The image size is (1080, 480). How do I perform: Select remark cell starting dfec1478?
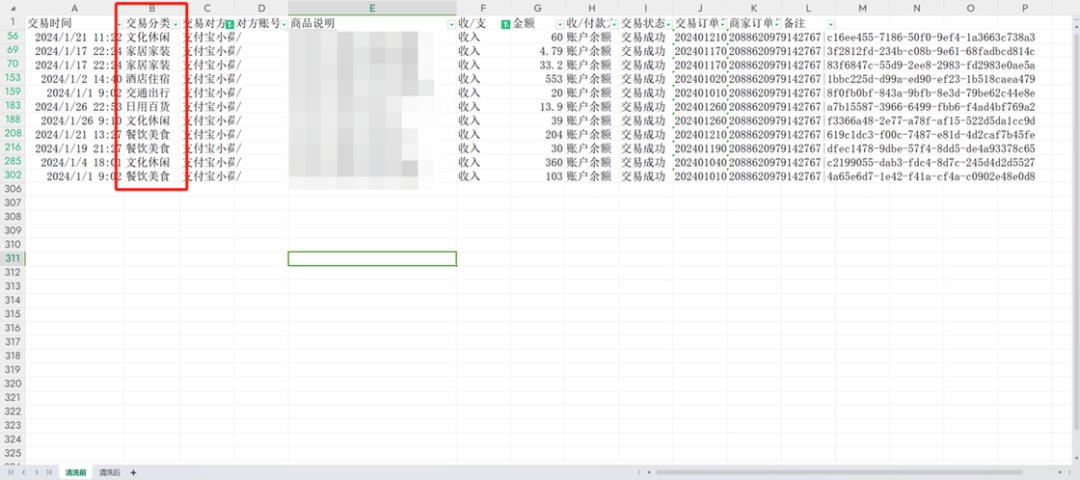pos(930,148)
